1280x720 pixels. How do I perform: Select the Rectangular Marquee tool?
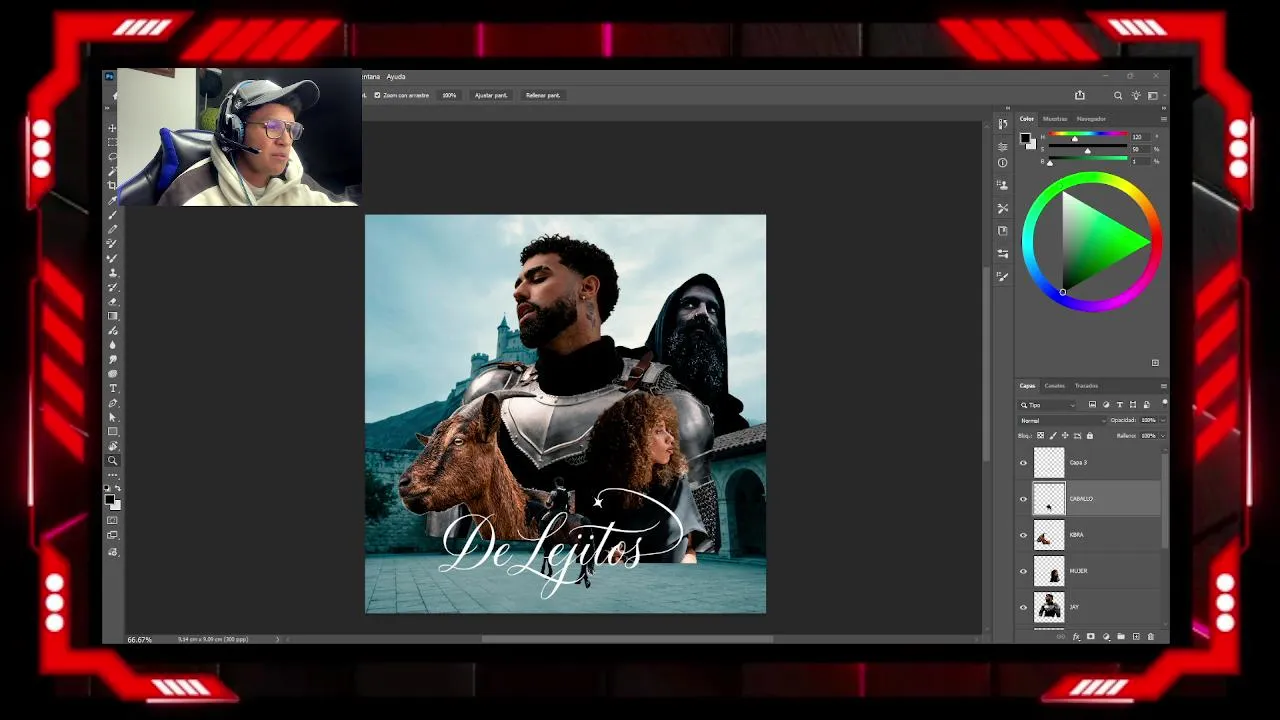[x=112, y=142]
